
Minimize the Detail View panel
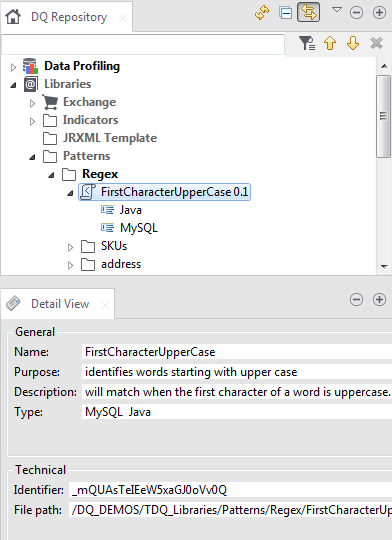point(356,299)
